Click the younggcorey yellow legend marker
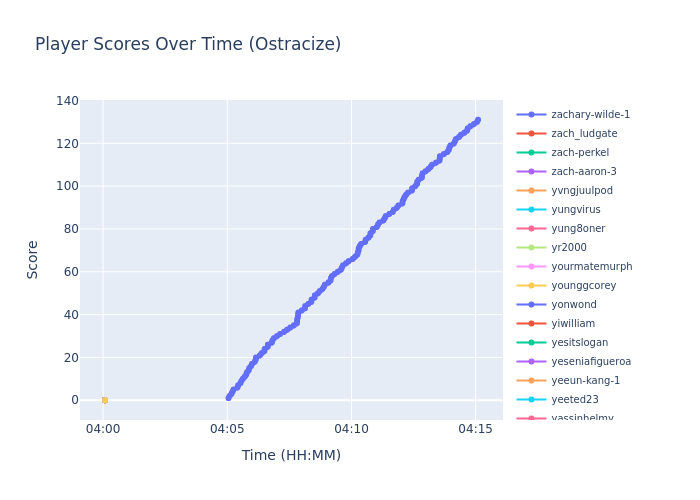 [531, 286]
